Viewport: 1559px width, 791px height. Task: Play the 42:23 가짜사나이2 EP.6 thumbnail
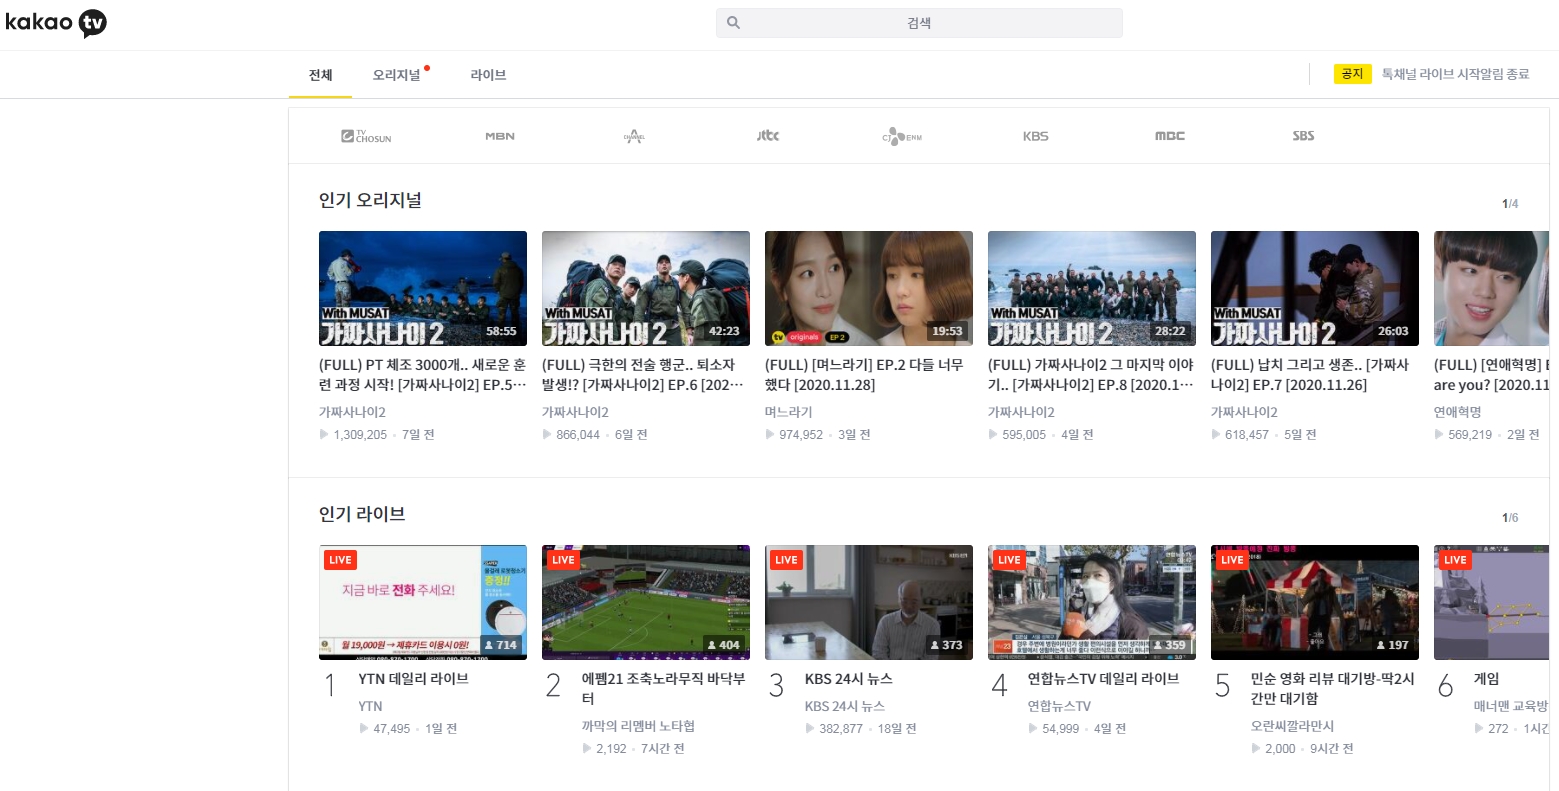point(646,289)
